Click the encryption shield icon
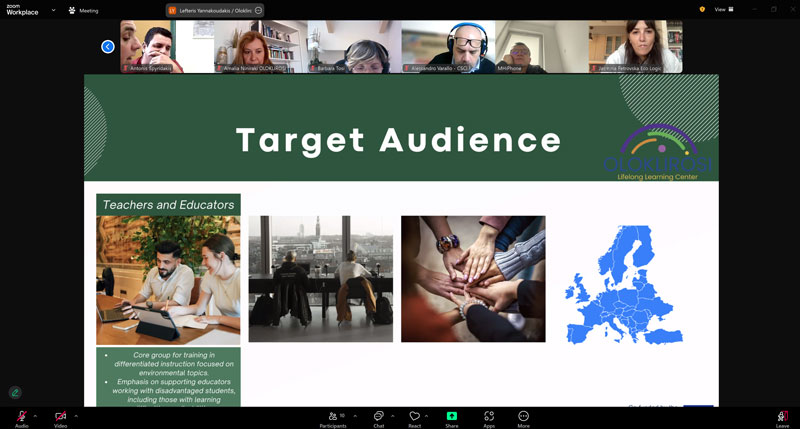 click(x=702, y=9)
